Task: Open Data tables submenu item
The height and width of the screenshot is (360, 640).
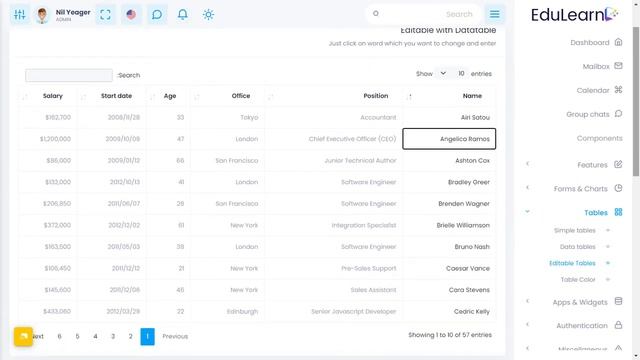Action: [x=578, y=247]
